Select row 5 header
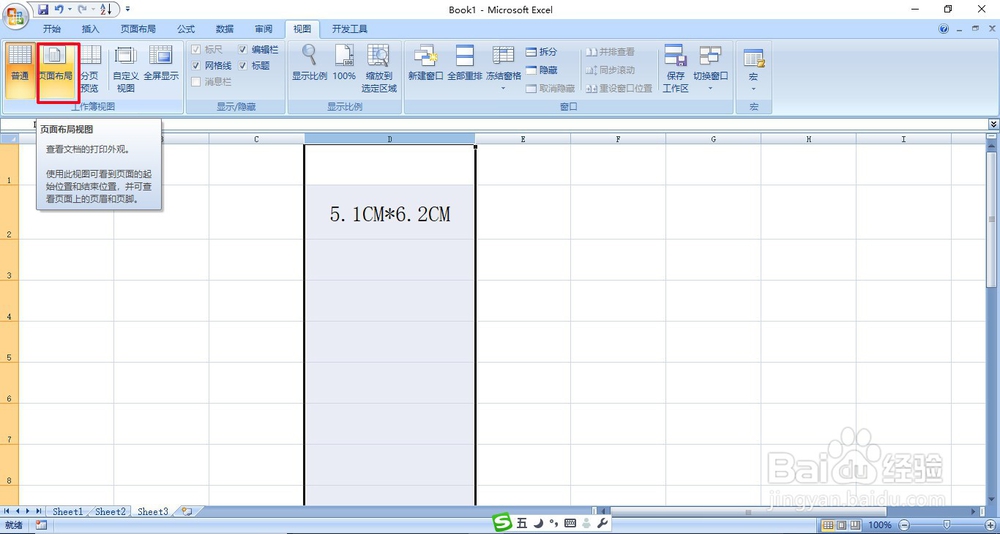1000x534 pixels. tap(10, 342)
